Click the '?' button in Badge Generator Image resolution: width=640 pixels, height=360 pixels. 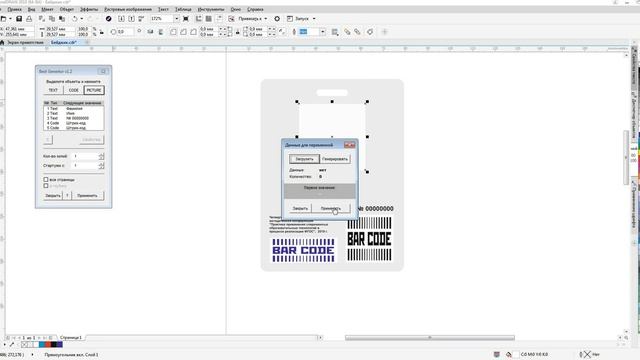click(x=67, y=196)
